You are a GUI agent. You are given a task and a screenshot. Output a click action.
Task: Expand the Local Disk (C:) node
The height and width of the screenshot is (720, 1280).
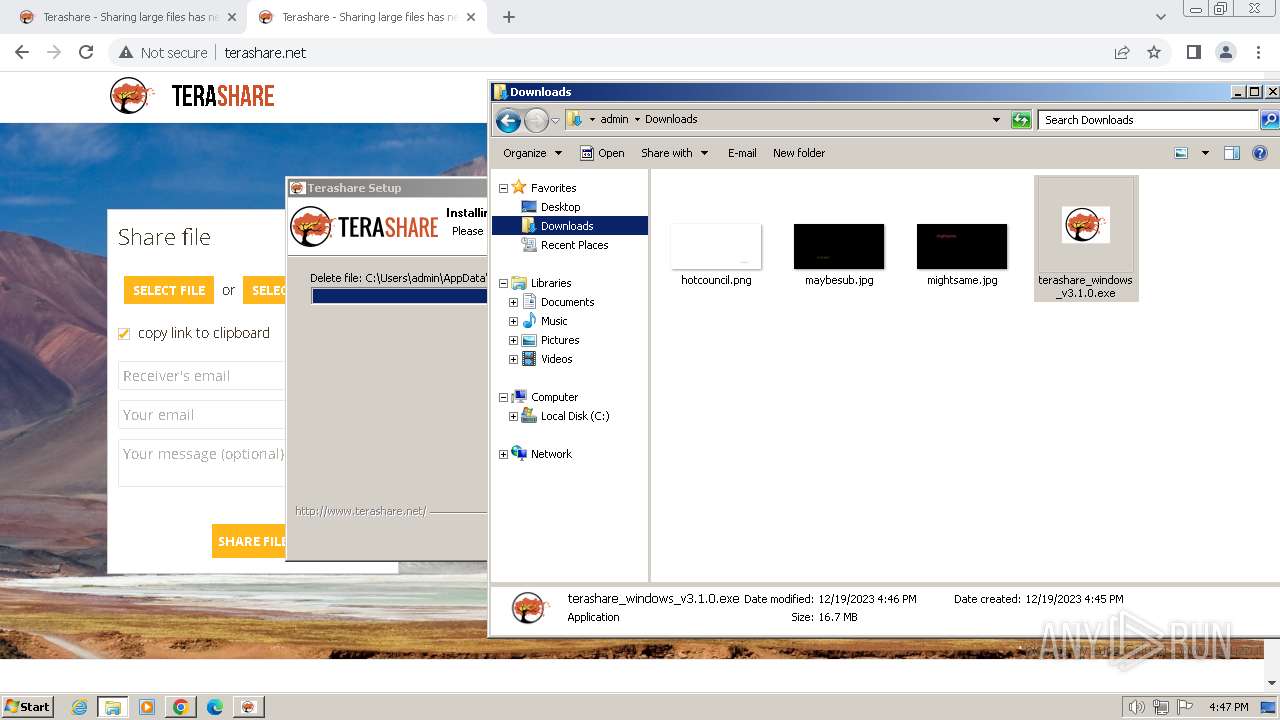[x=513, y=416]
